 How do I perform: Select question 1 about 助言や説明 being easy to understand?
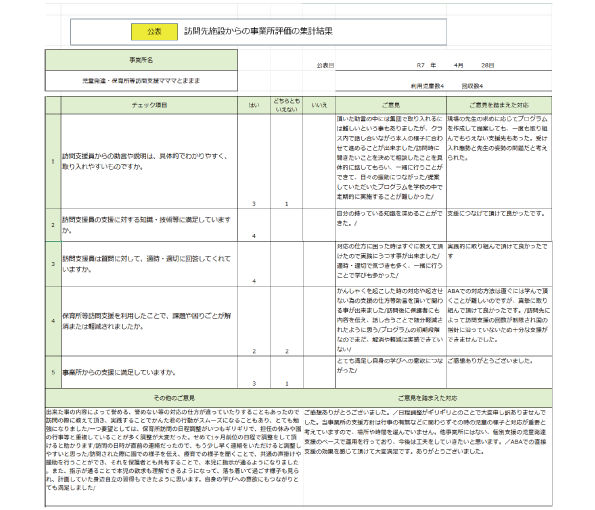coord(149,161)
